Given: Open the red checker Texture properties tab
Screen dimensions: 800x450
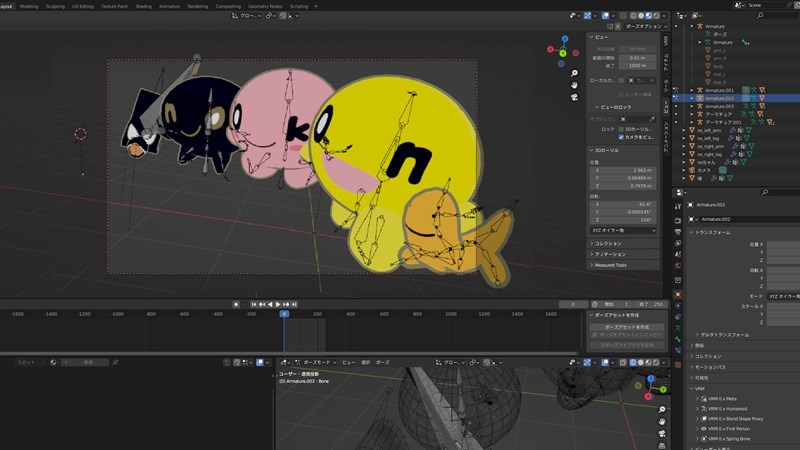Looking at the screenshot, I should pyautogui.click(x=678, y=365).
